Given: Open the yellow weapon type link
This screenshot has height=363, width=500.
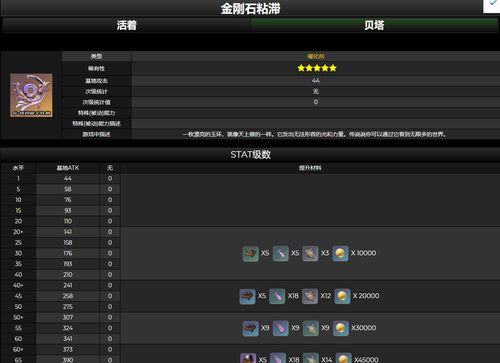Looking at the screenshot, I should tap(316, 56).
